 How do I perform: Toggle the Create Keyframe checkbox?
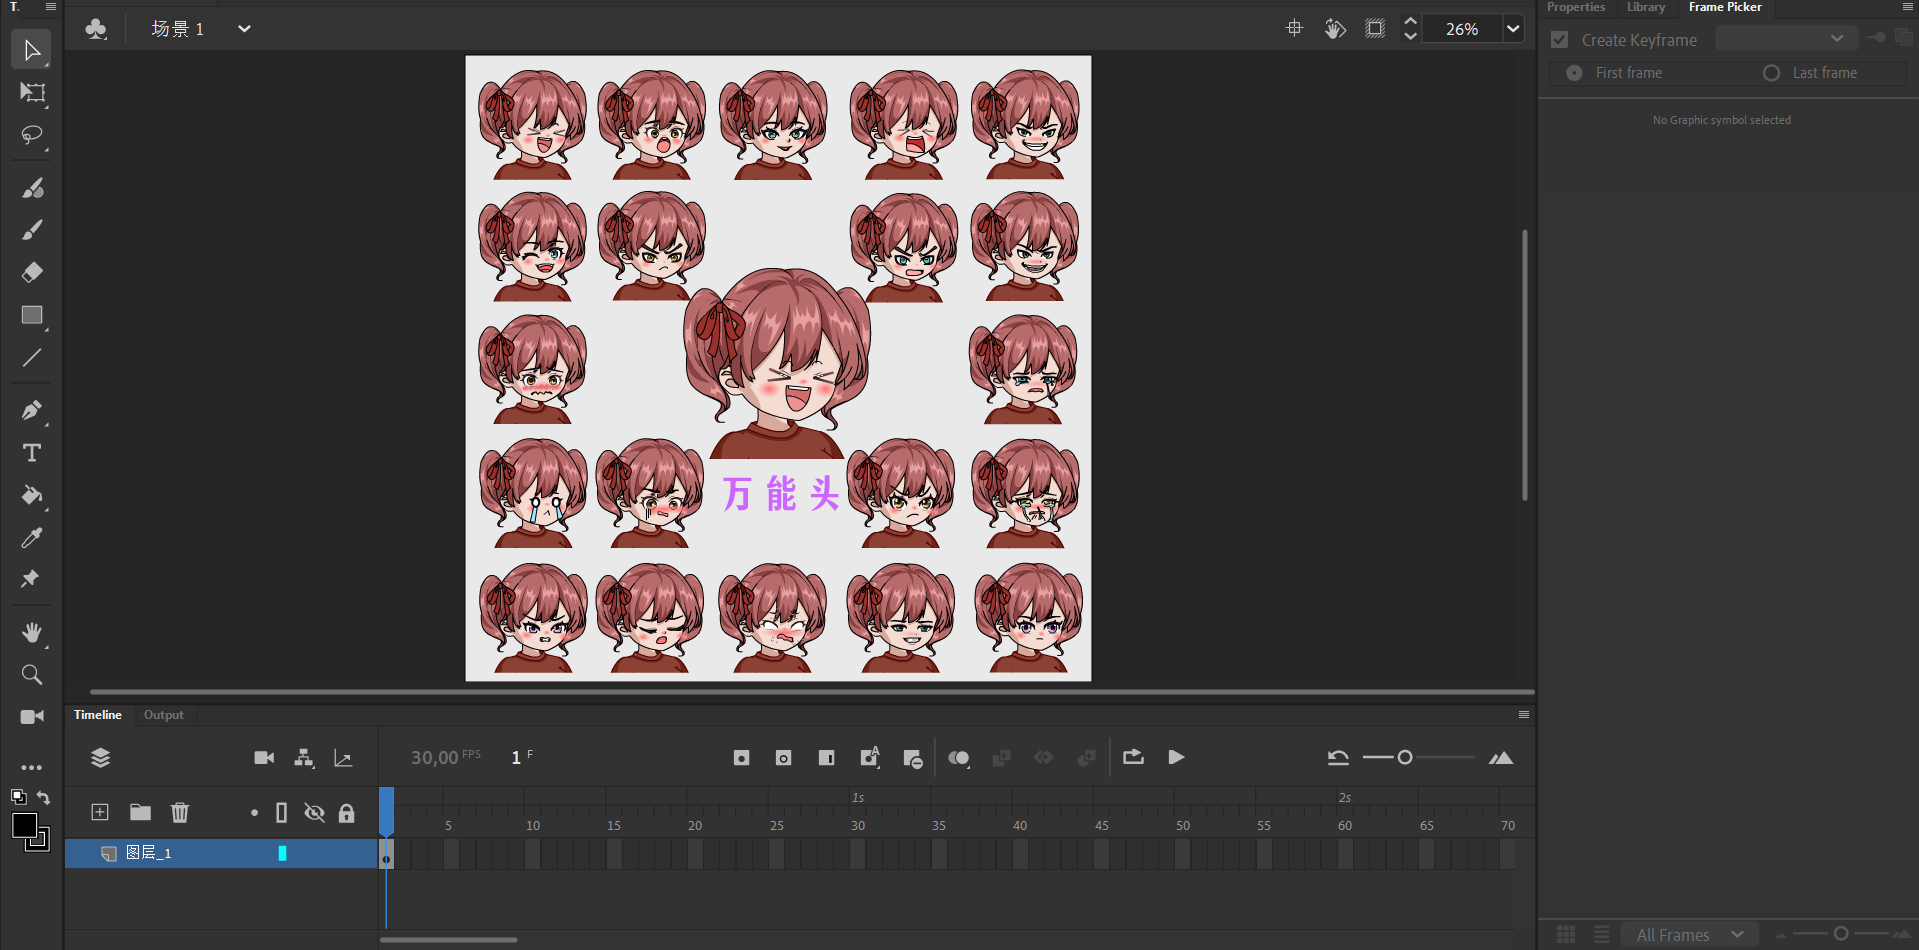click(1559, 40)
